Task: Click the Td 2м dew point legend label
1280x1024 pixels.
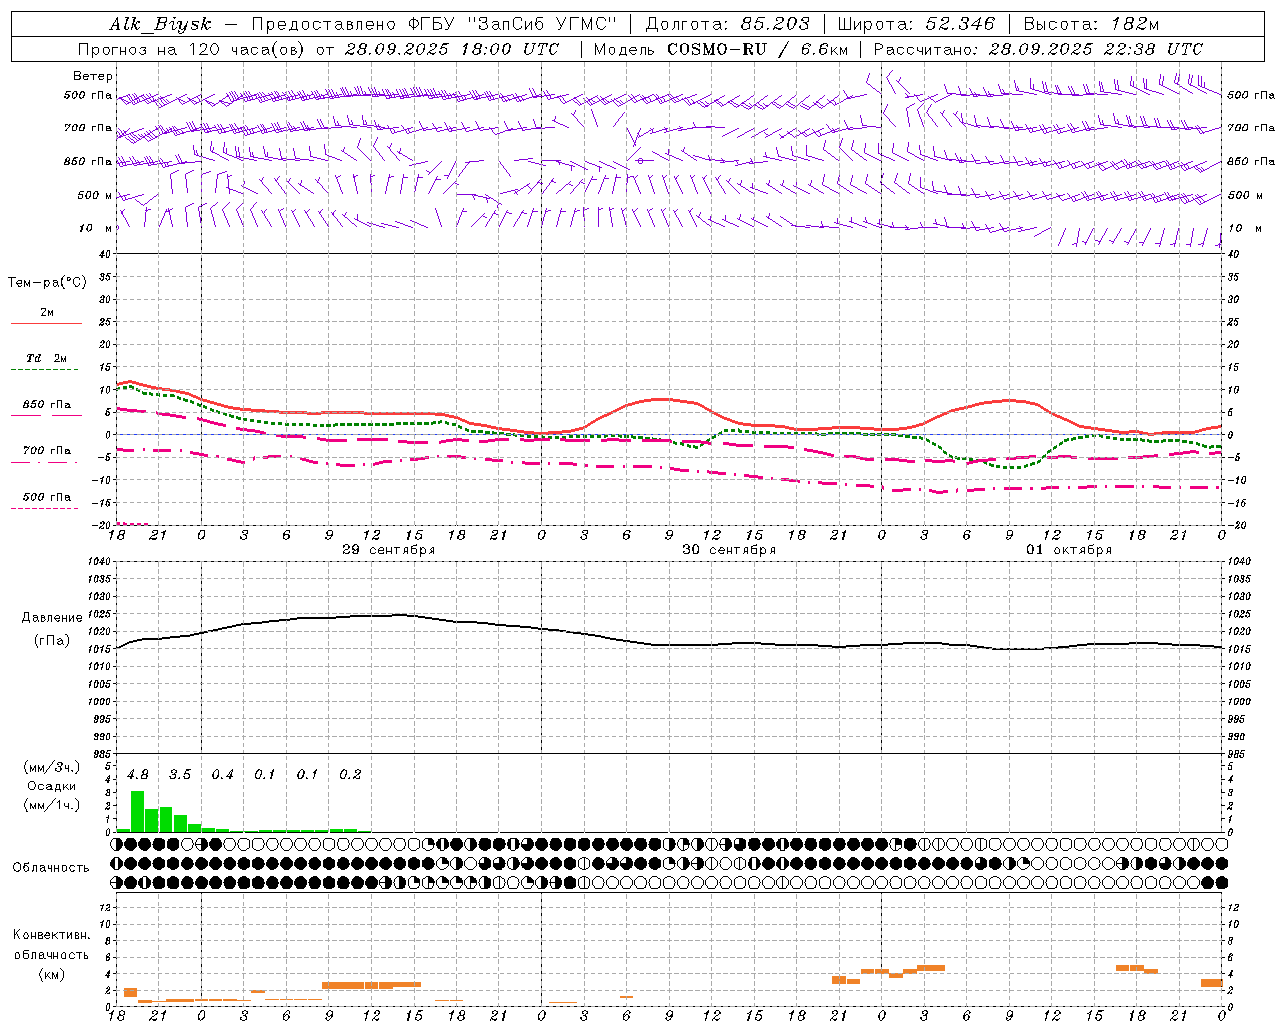Action: 47,358
